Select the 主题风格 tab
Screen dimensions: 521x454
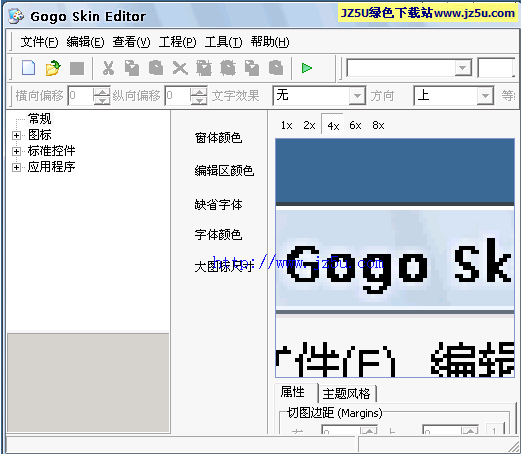(347, 394)
